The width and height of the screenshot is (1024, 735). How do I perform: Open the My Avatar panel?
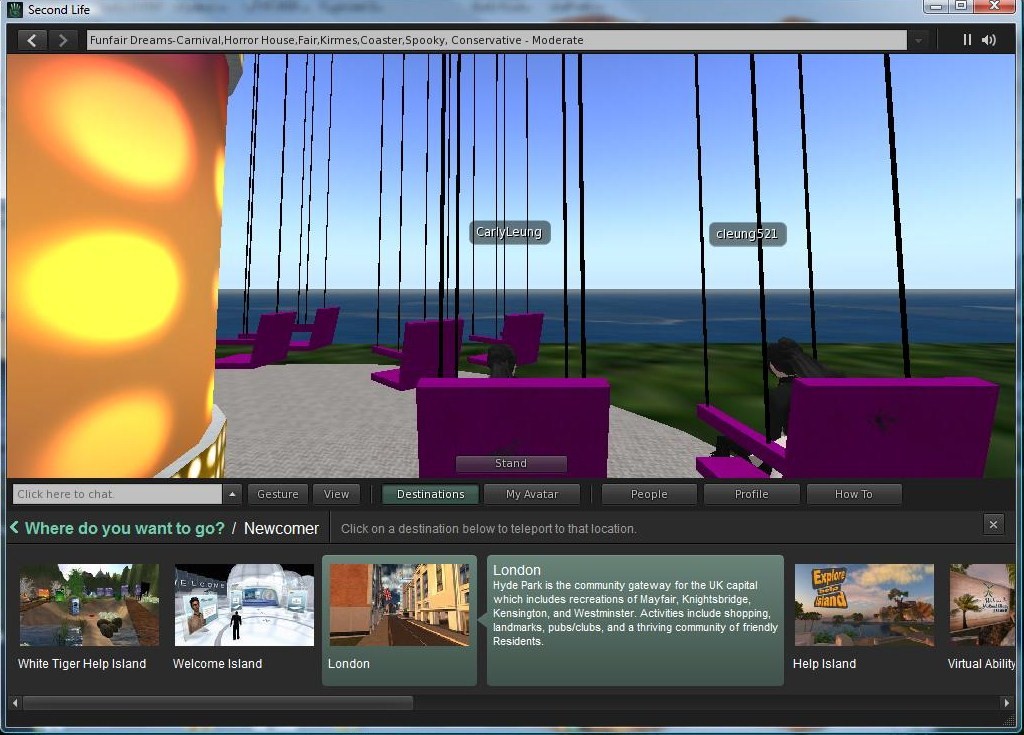click(532, 494)
